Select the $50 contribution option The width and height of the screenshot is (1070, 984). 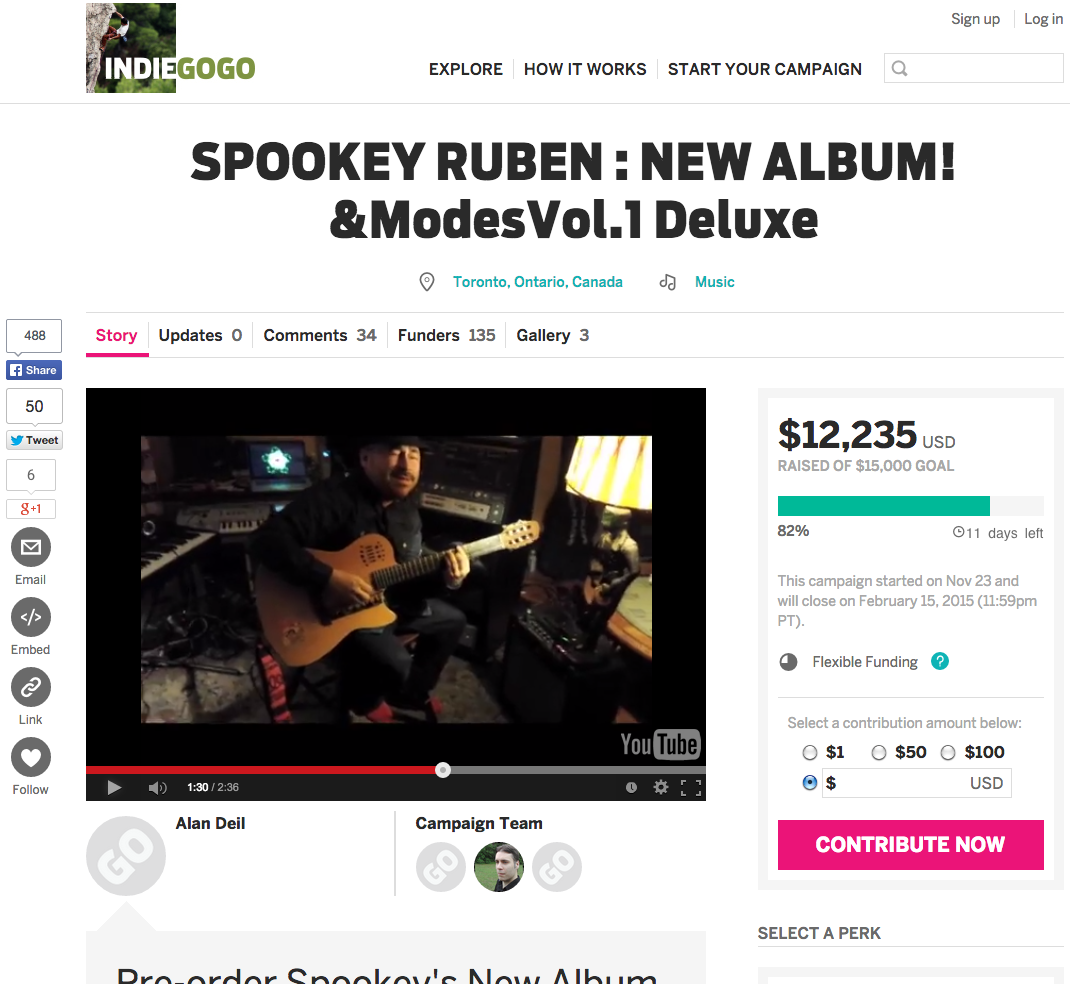point(879,753)
